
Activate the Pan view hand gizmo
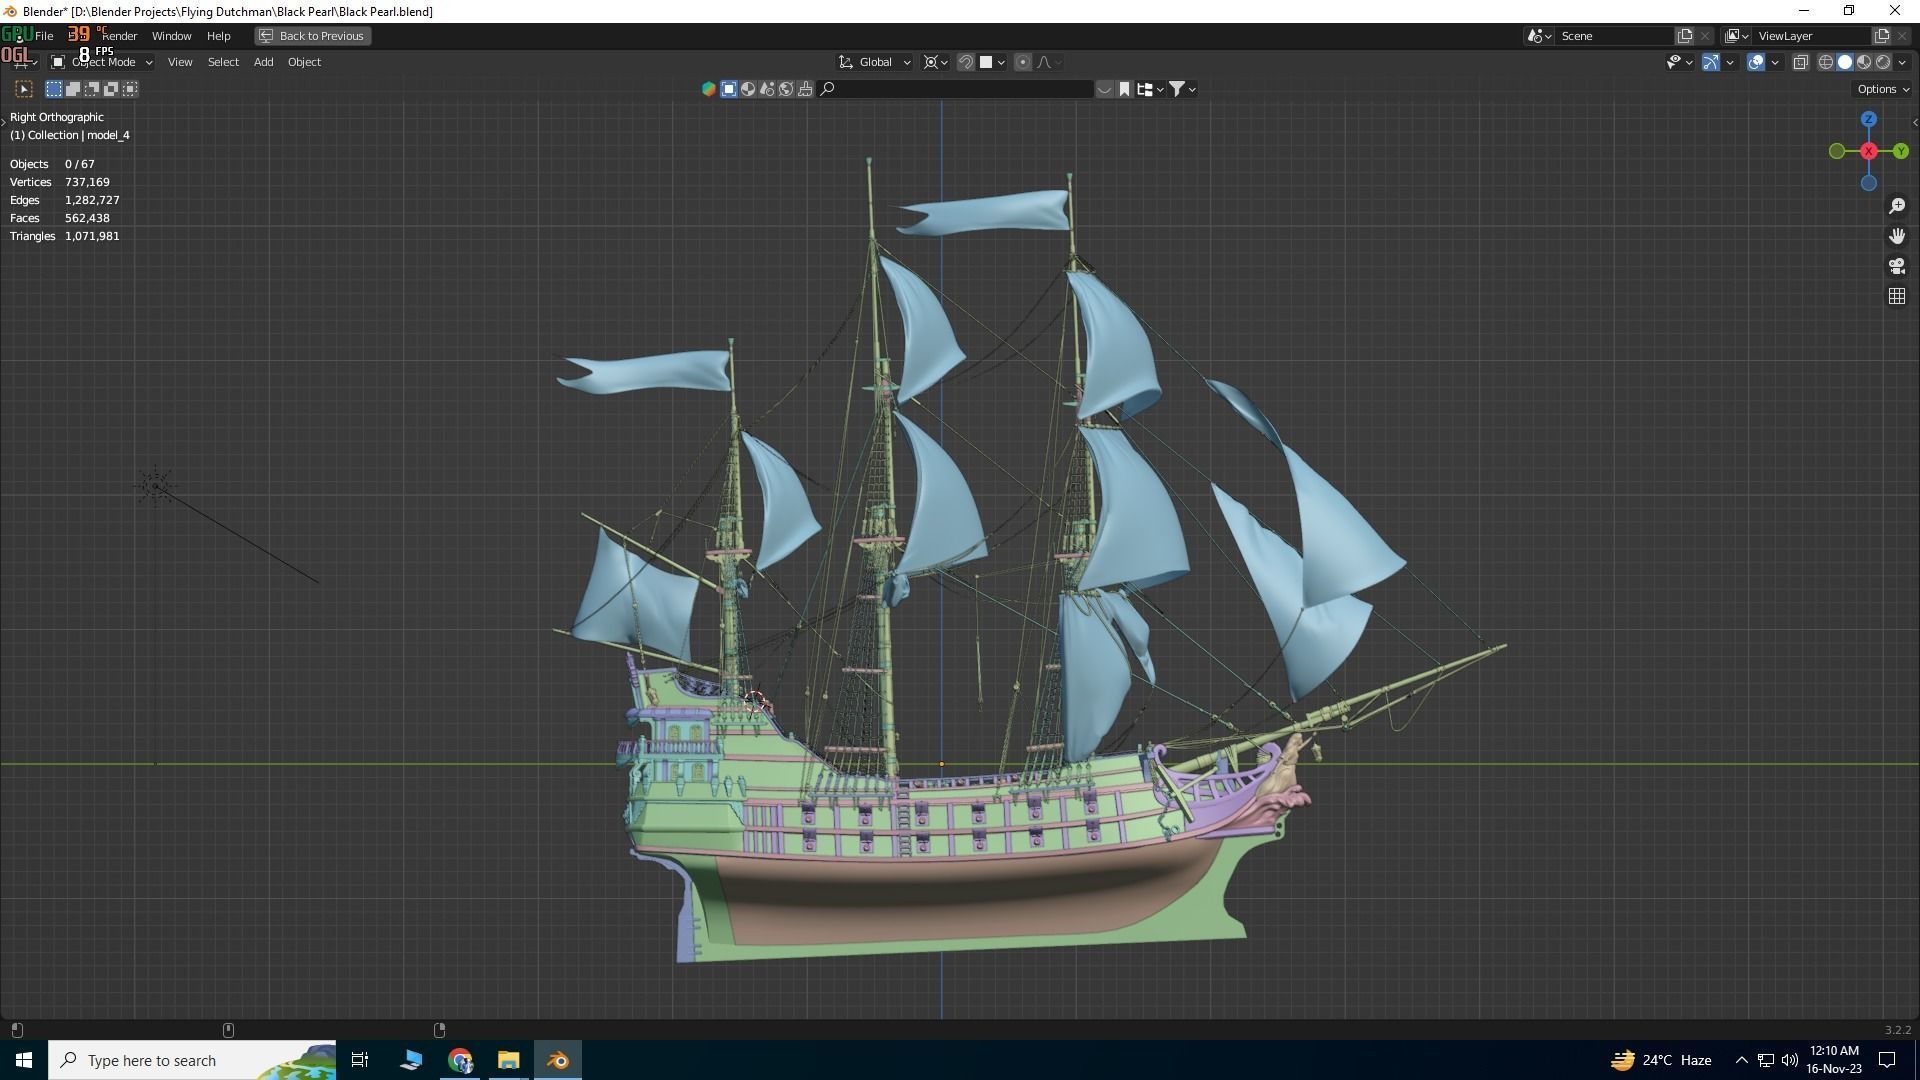tap(1897, 236)
